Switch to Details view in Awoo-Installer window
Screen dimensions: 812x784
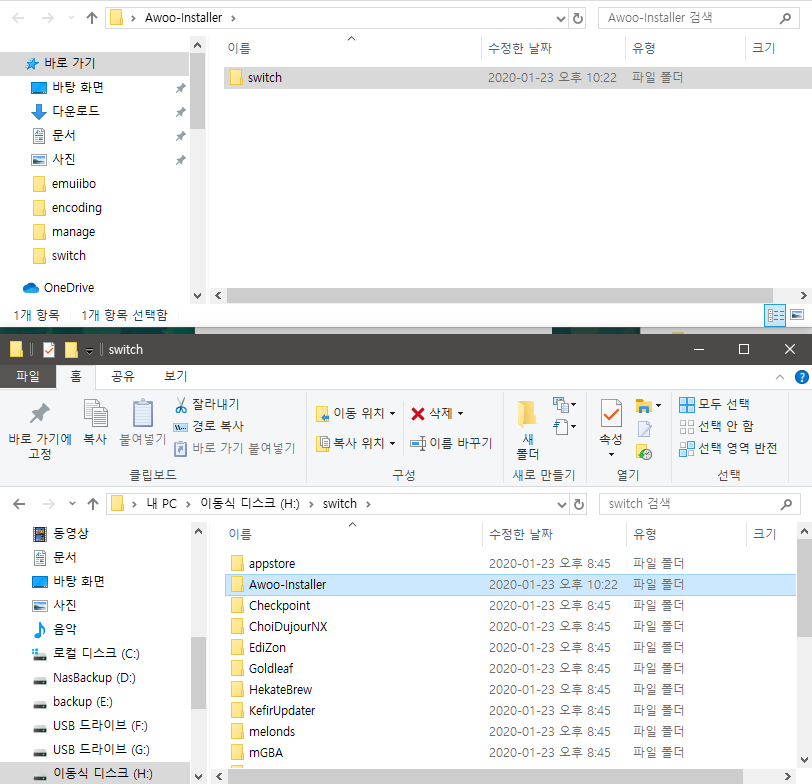tap(775, 315)
